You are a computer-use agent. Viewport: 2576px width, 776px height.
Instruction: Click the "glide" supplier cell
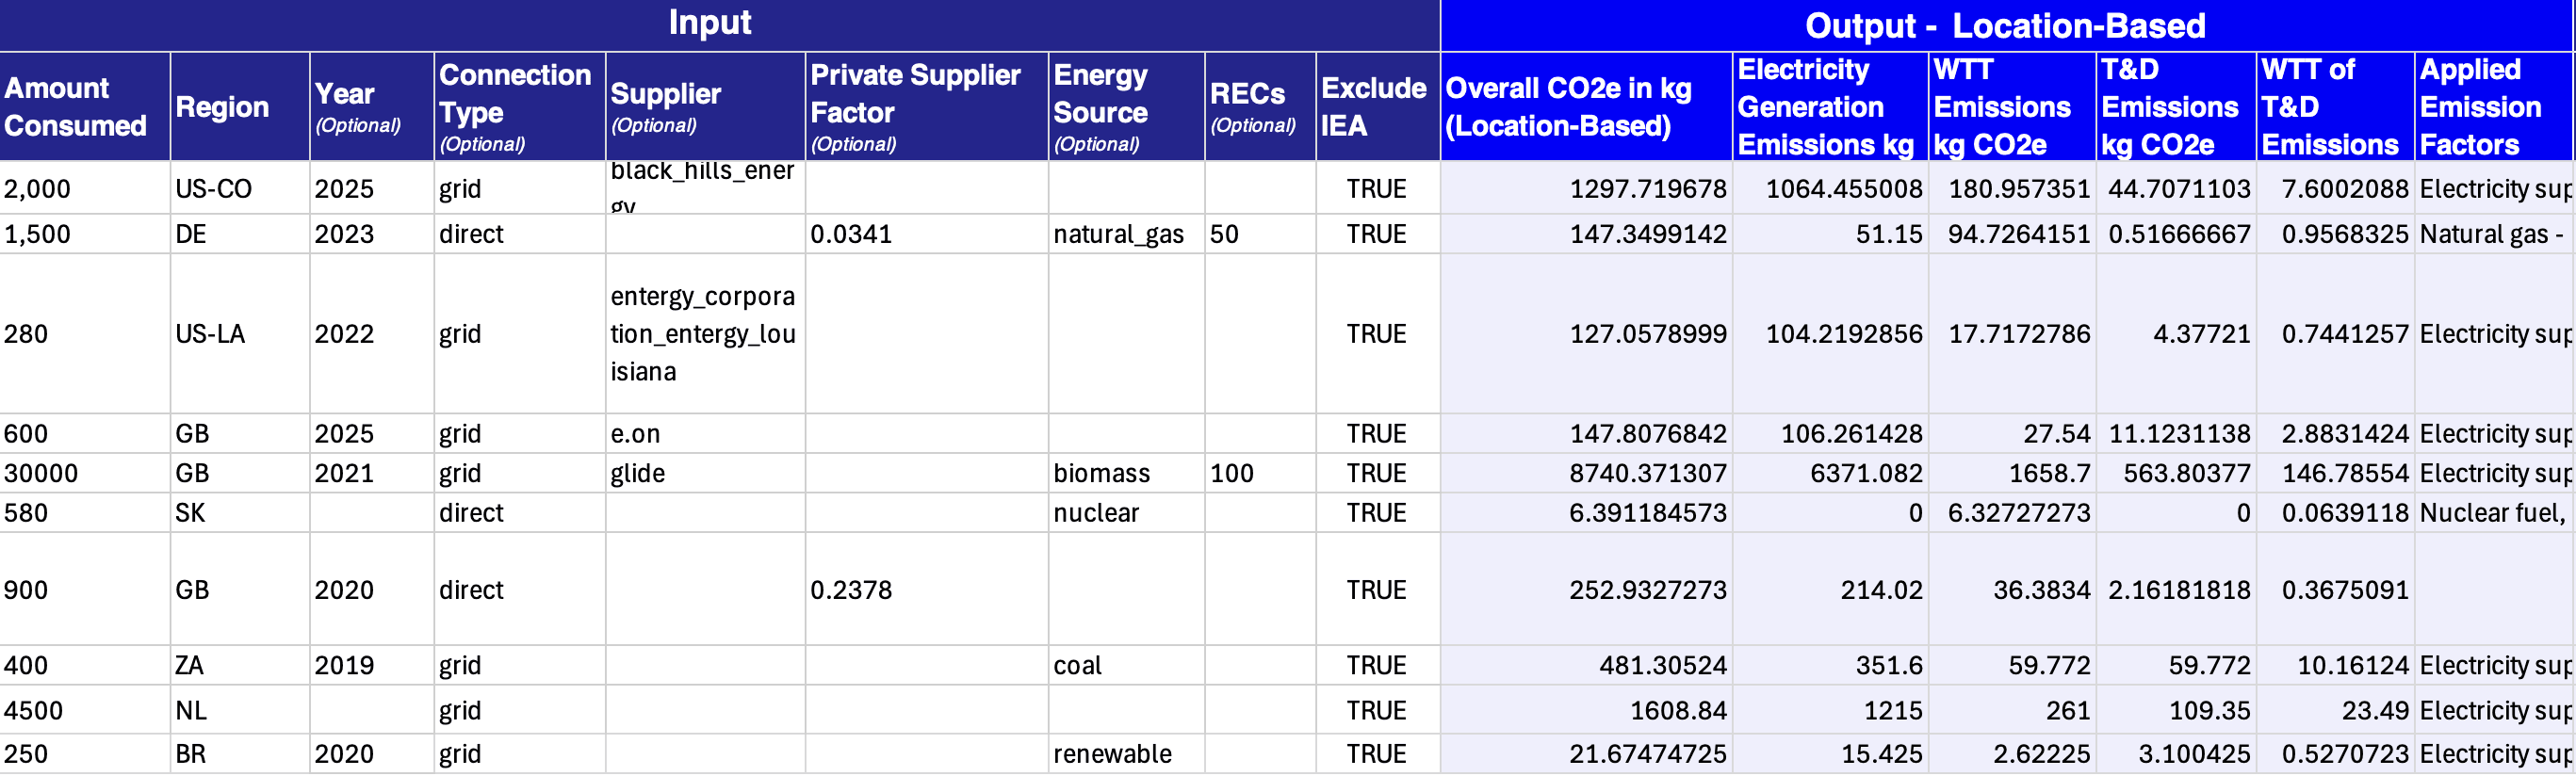638,473
